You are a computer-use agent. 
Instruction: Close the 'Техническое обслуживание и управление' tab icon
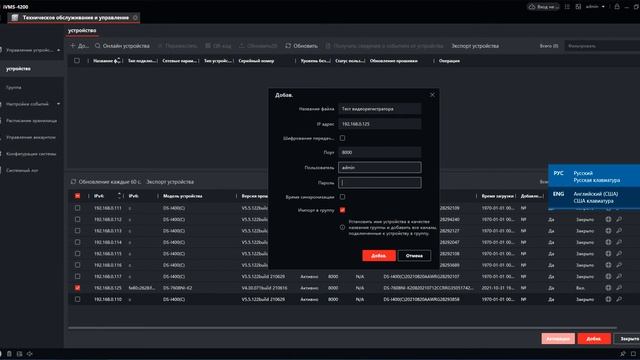pyautogui.click(x=135, y=18)
